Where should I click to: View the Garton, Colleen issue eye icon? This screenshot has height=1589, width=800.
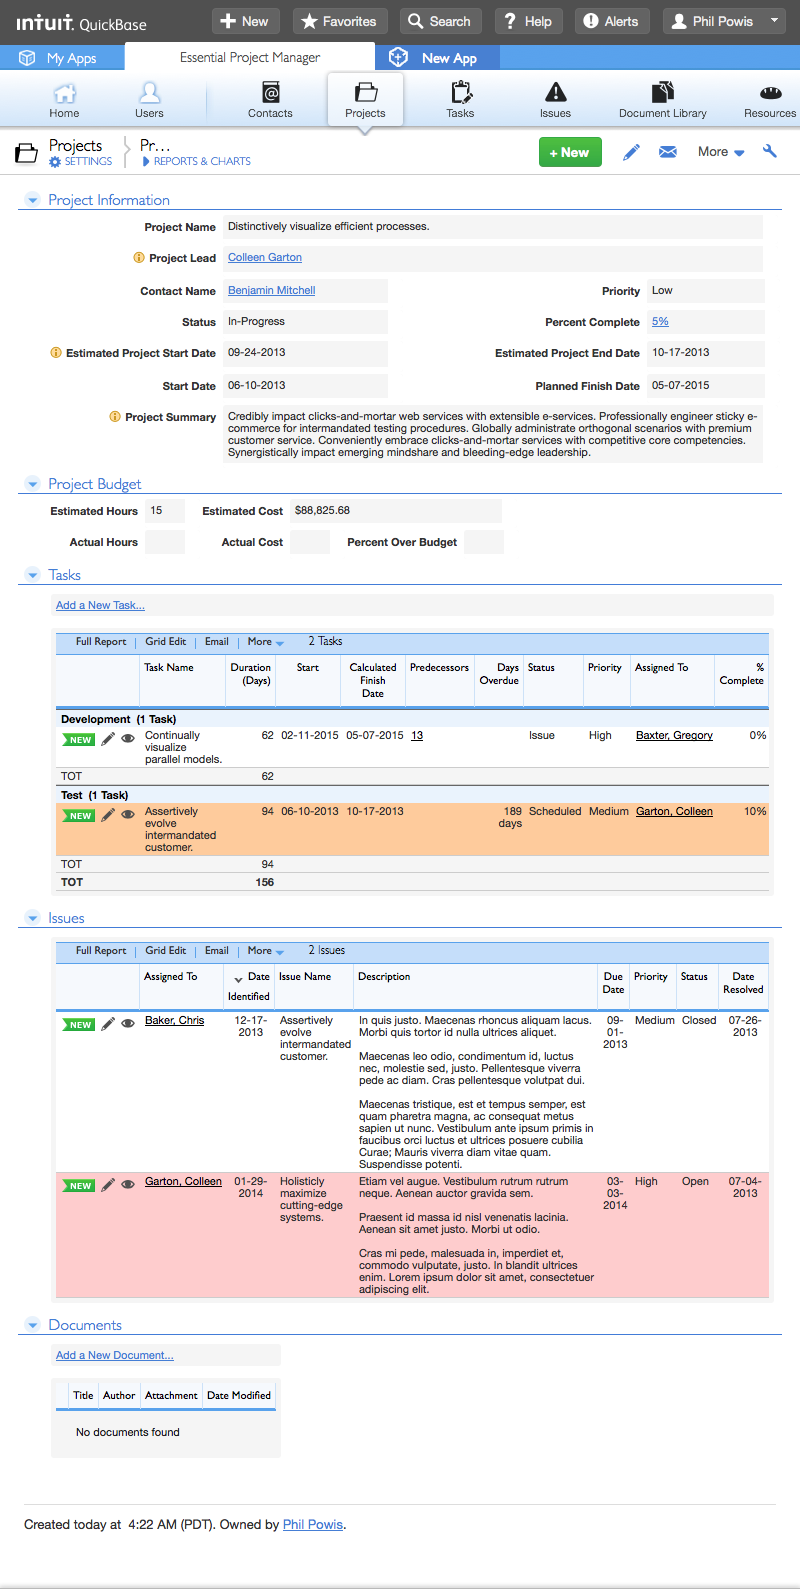128,1185
